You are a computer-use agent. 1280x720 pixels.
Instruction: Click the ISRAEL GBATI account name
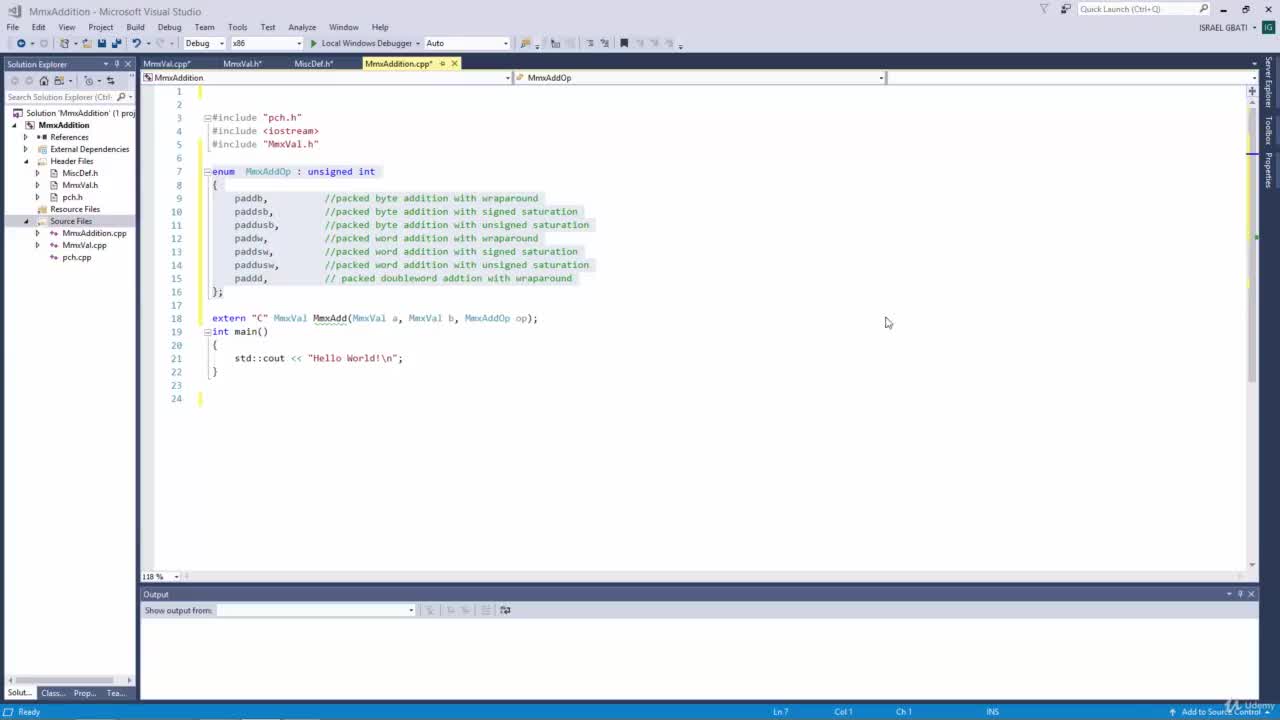(1222, 27)
